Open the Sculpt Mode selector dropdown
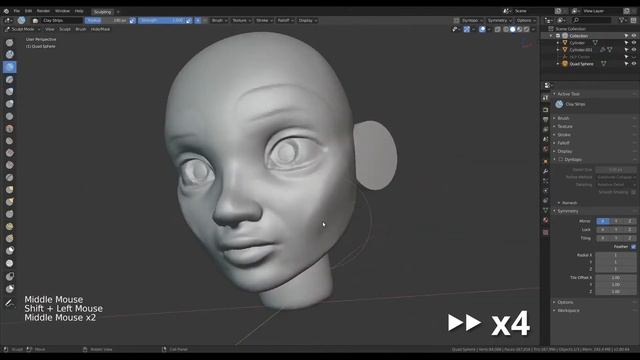This screenshot has width=640, height=360. coord(22,29)
